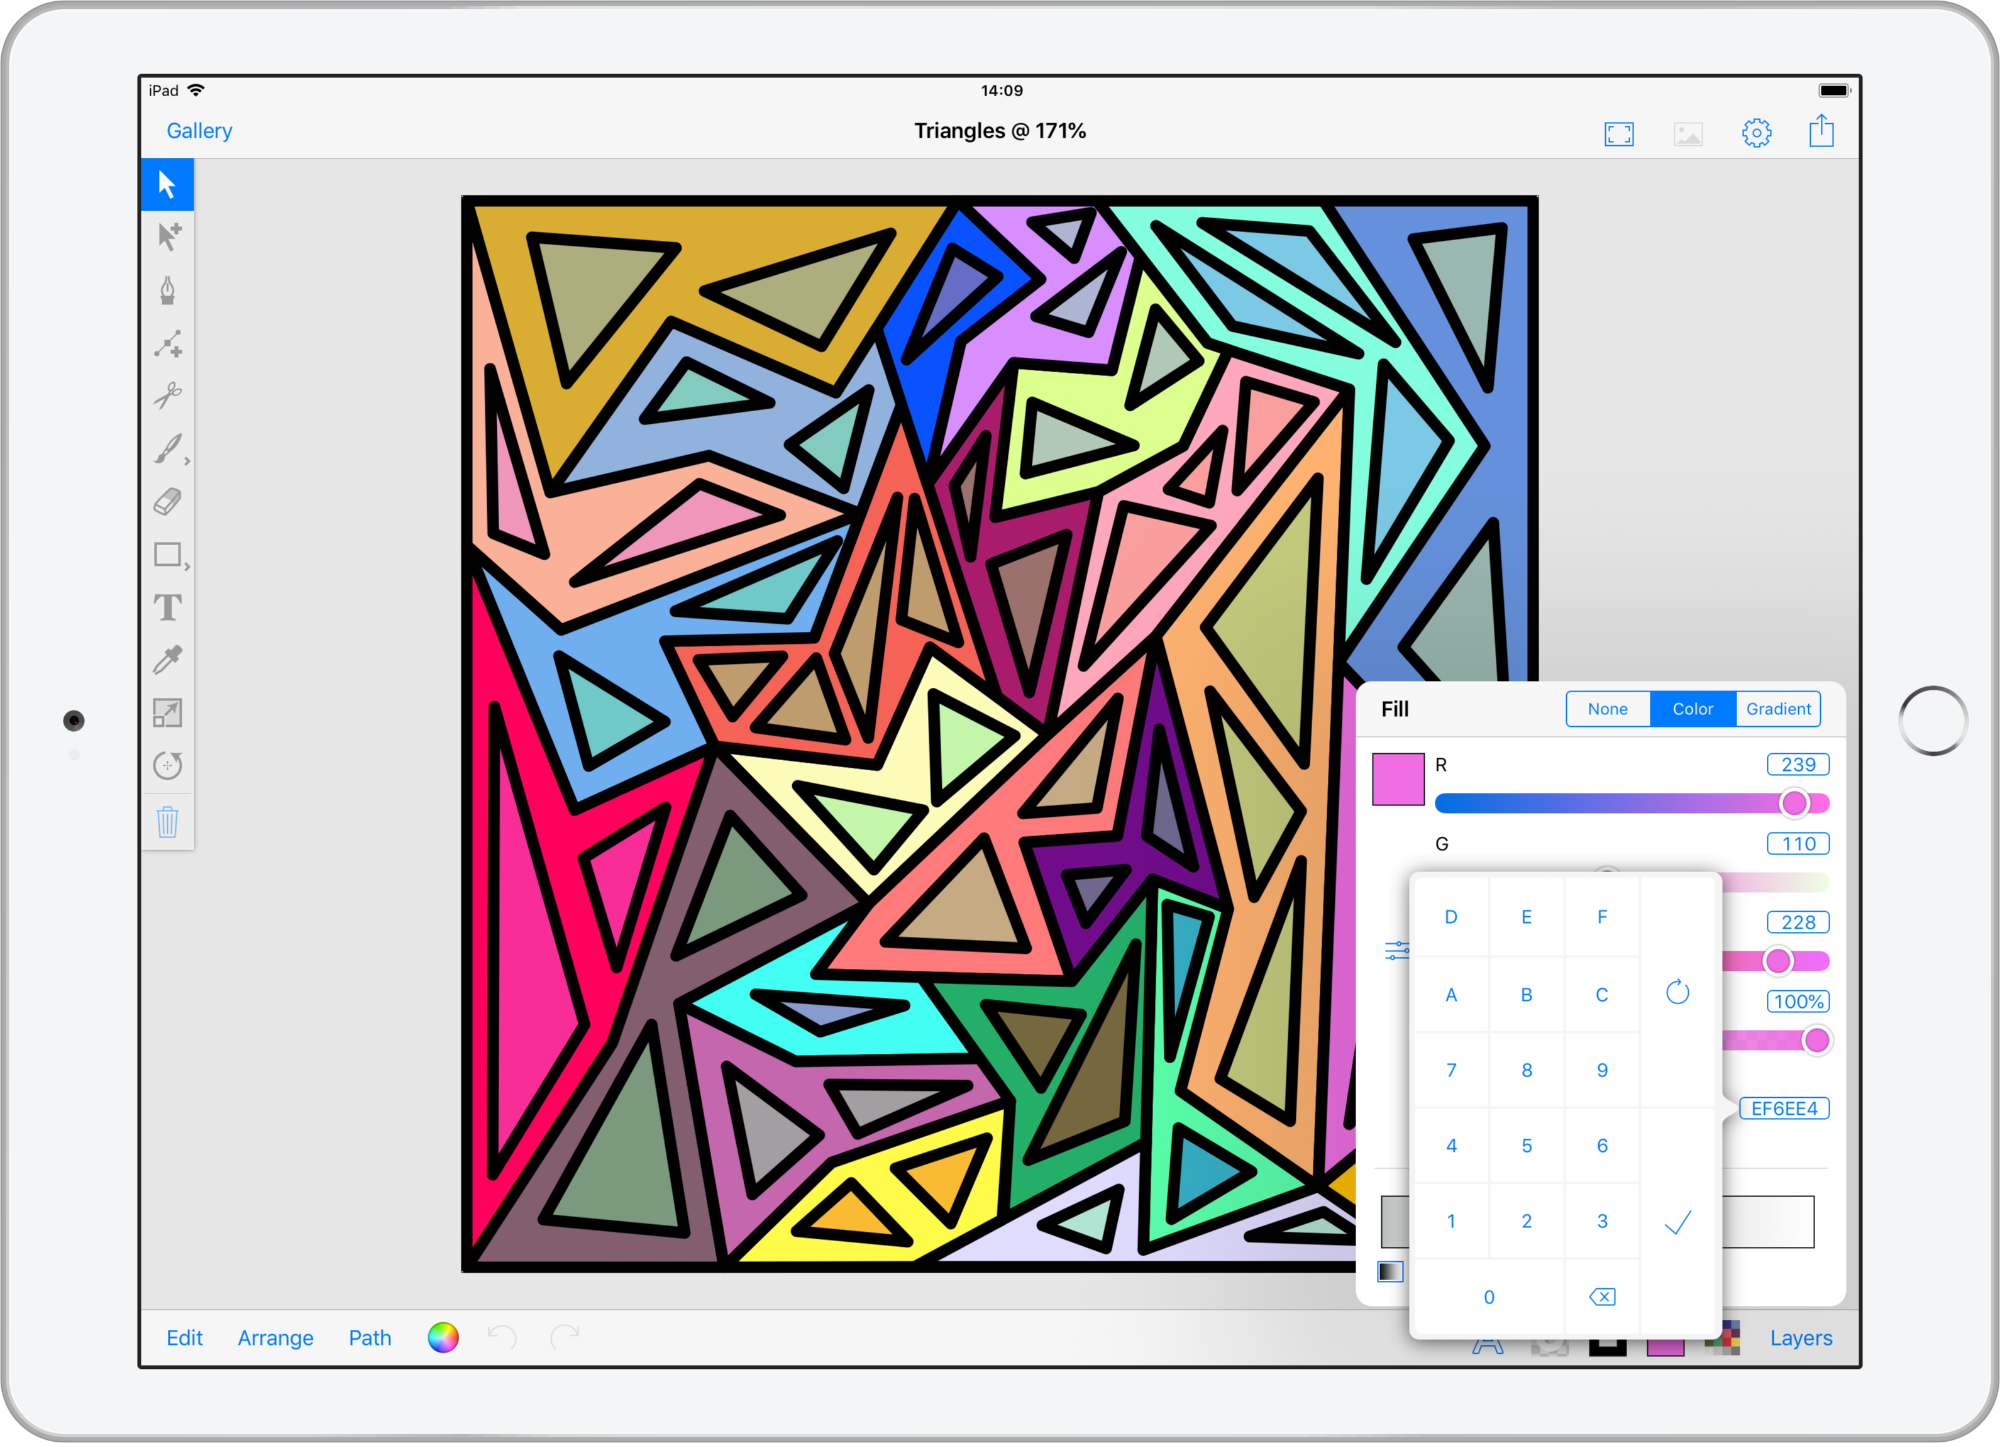Tap the R value field 239
Screen dimensions: 2000x1443
coord(1798,765)
